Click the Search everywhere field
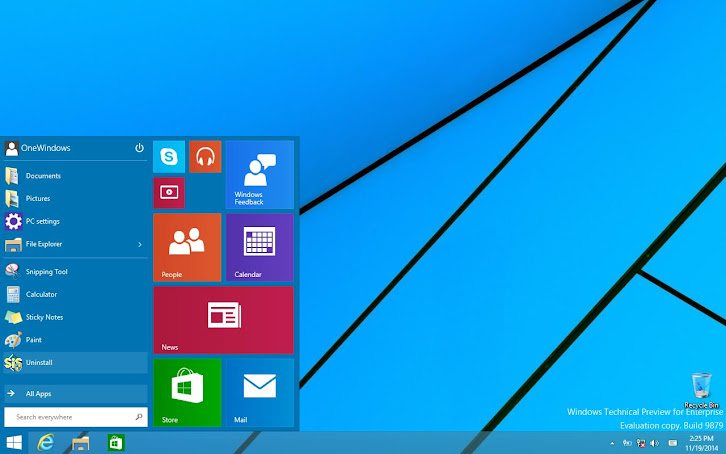Image resolution: width=726 pixels, height=454 pixels. 75,417
